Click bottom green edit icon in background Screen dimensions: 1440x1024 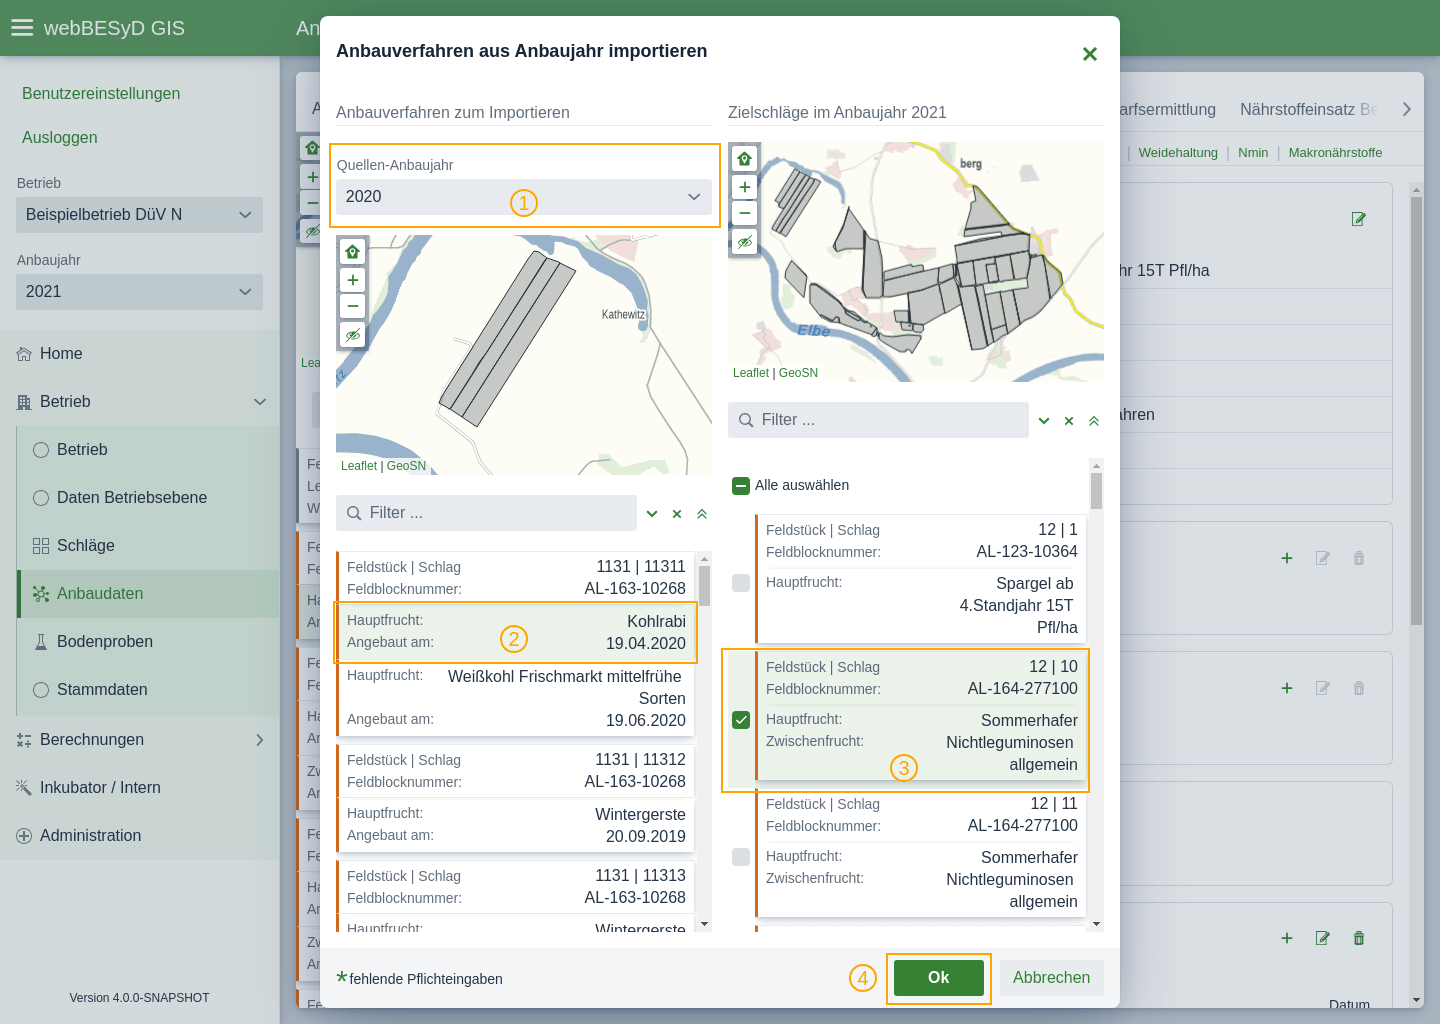[x=1323, y=938]
